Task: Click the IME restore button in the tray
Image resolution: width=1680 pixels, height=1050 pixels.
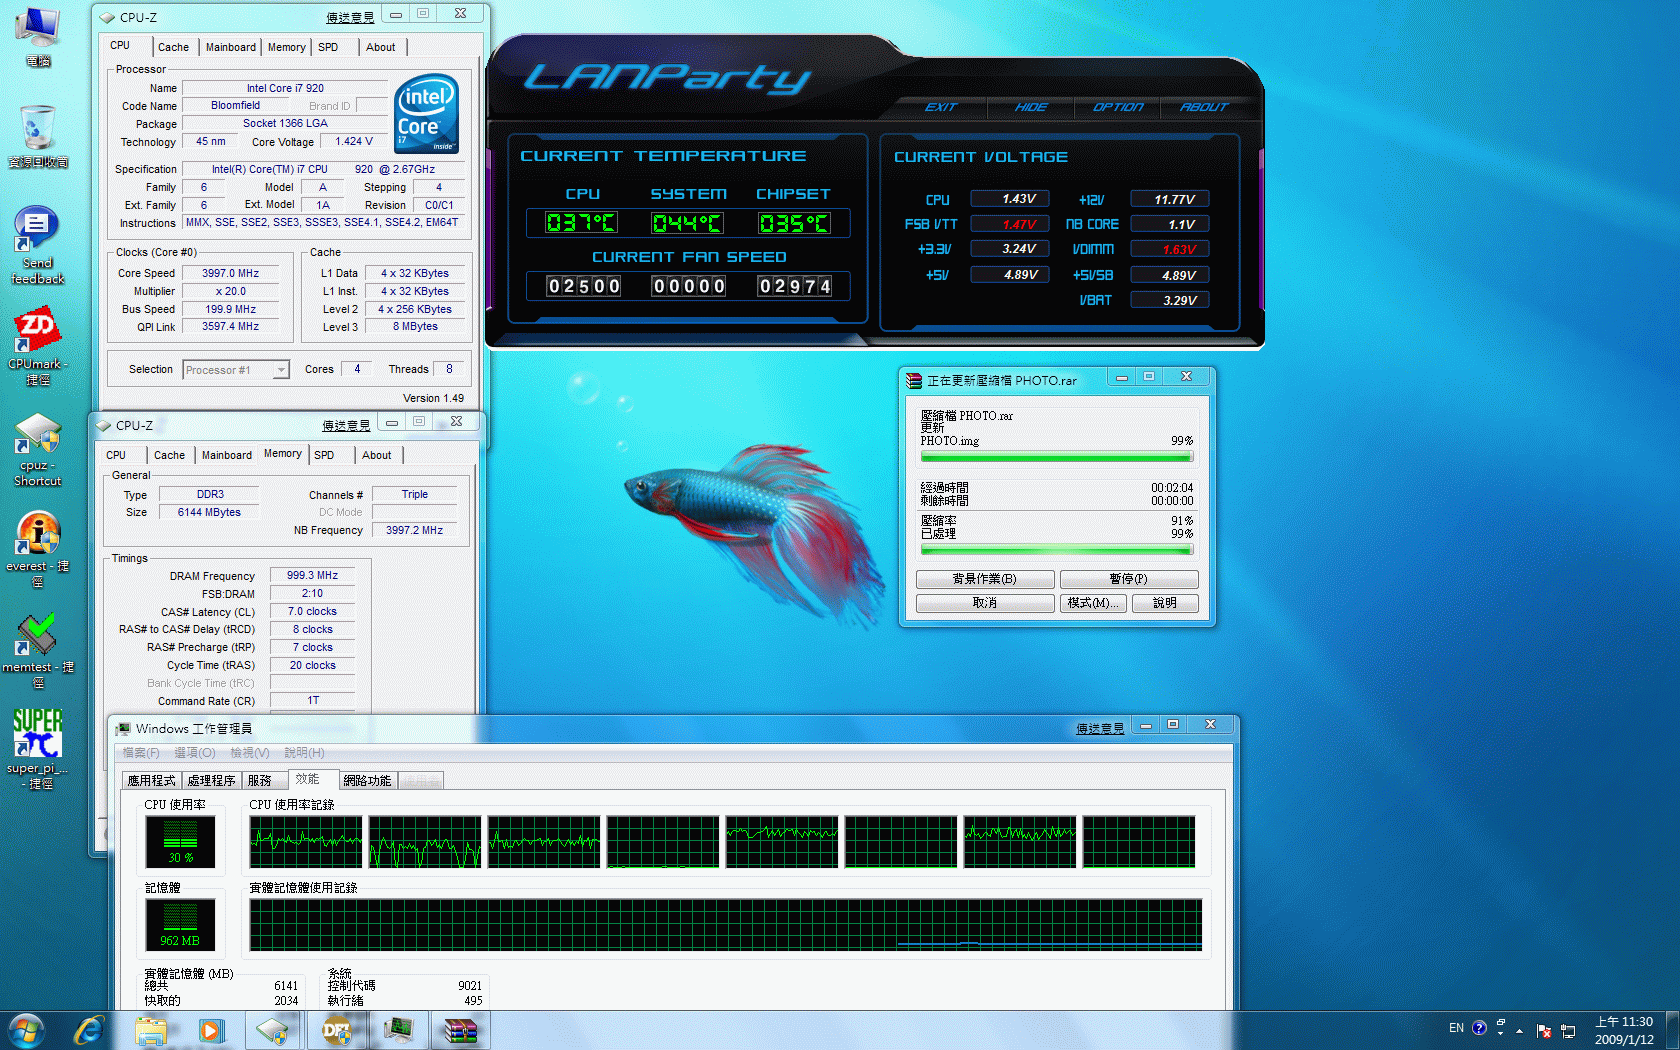Action: [x=1500, y=1022]
